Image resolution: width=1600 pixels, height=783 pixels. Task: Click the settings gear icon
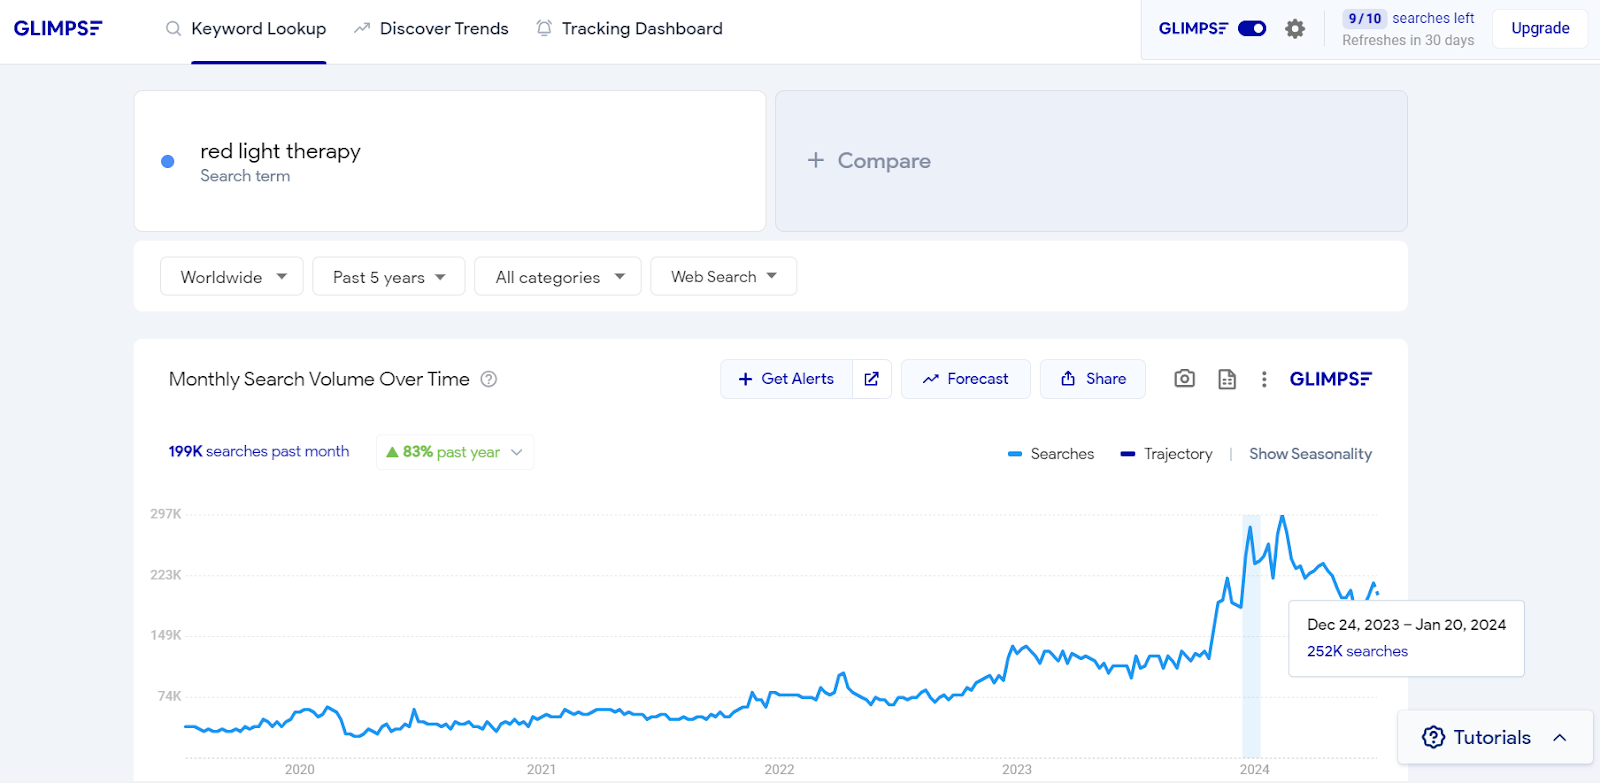pyautogui.click(x=1295, y=29)
